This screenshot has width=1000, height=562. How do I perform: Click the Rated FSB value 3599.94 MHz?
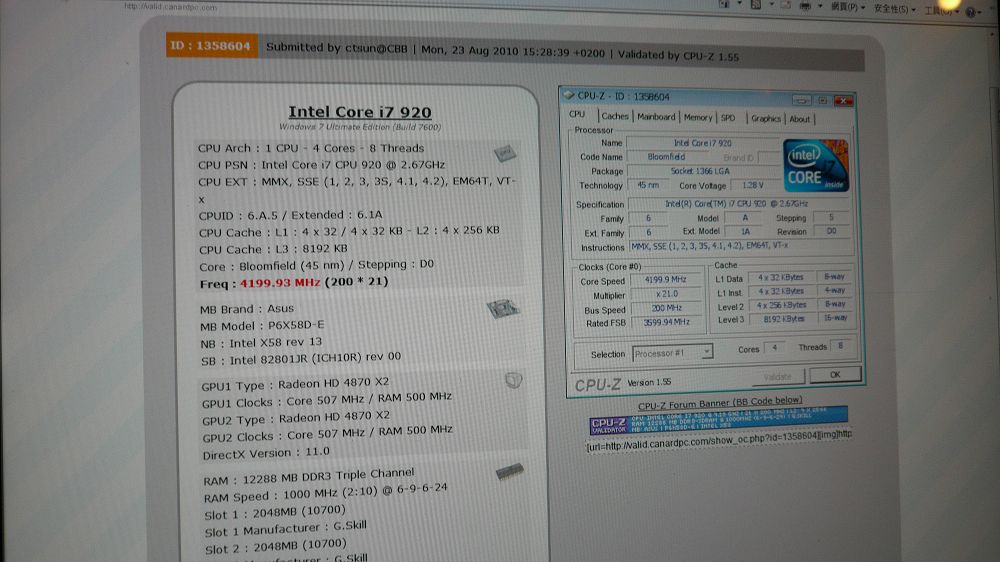666,323
